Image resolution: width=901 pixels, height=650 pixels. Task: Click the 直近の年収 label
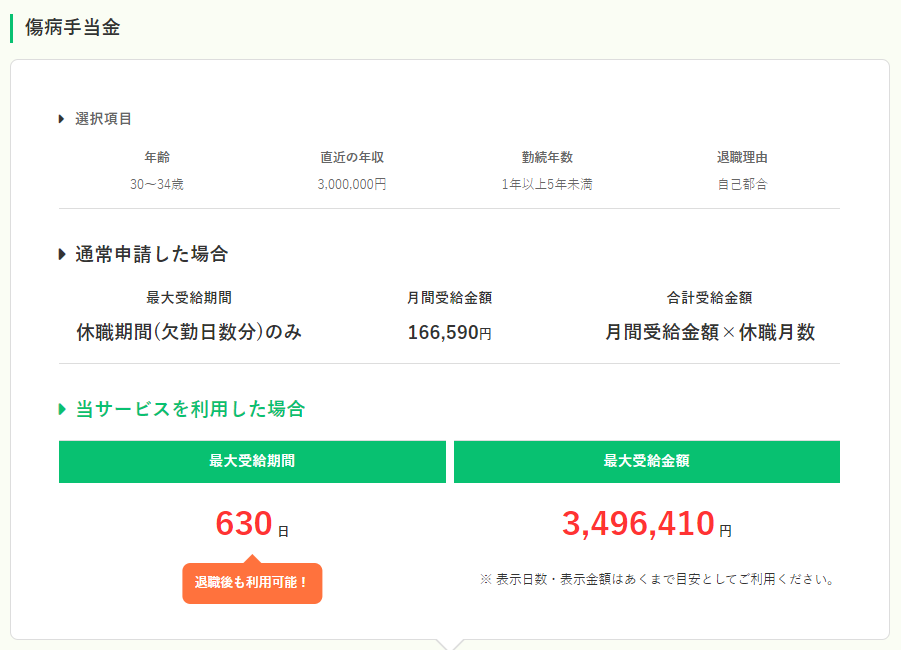[x=352, y=157]
